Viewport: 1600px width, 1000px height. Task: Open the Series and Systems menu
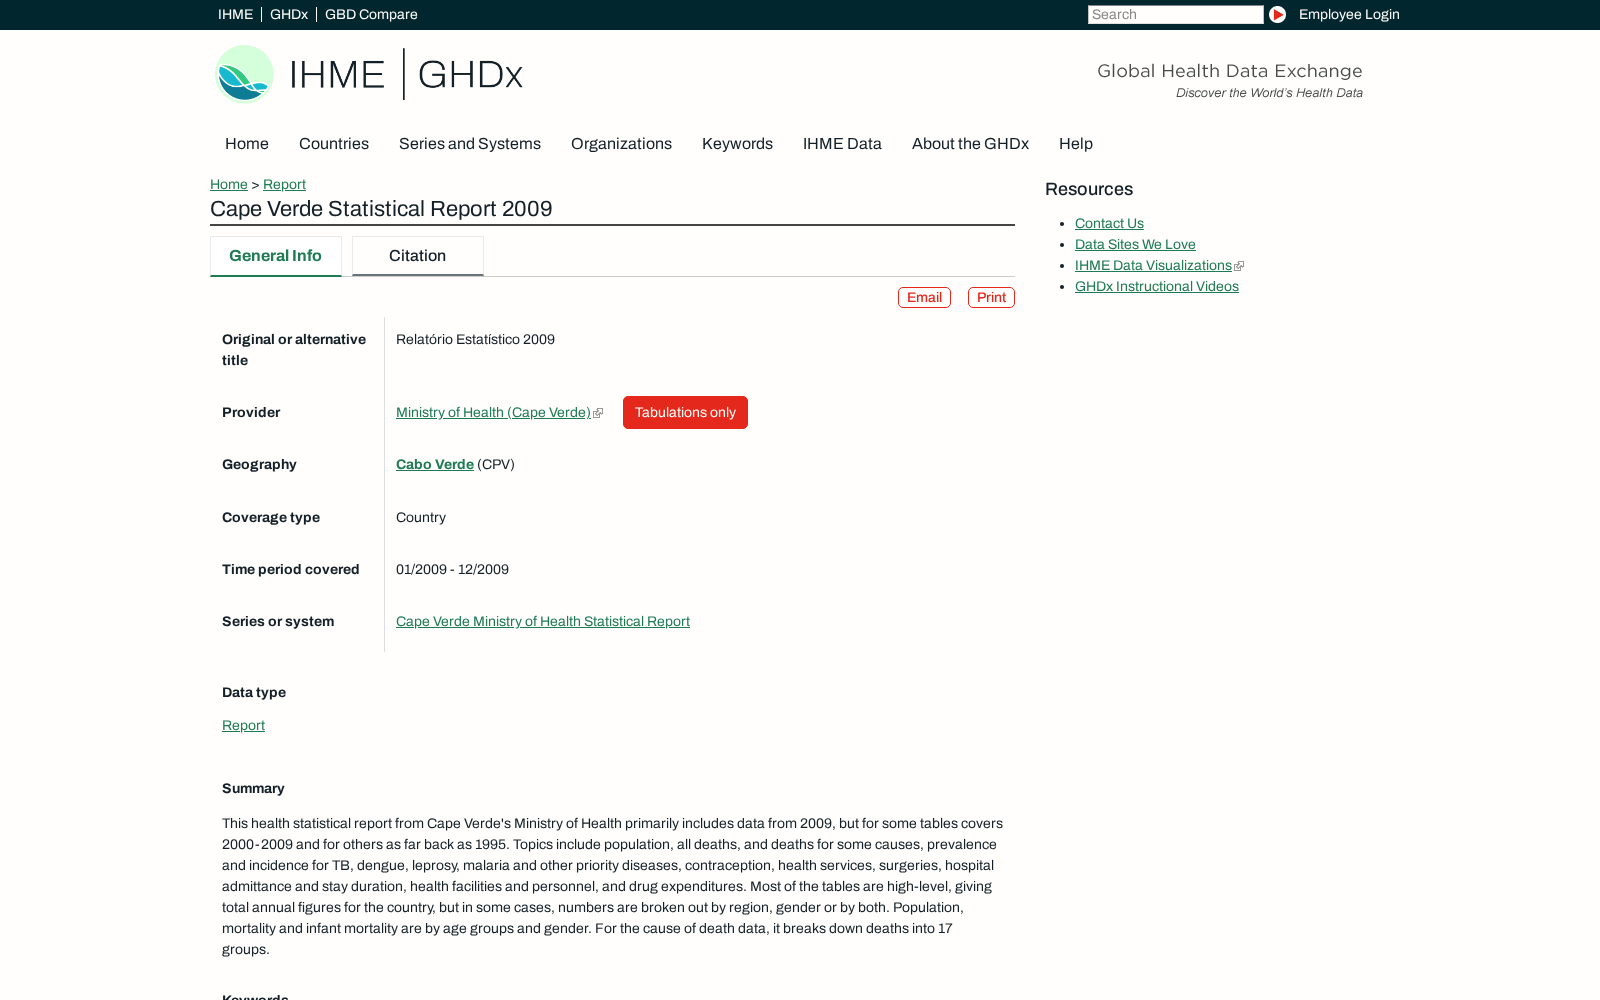(470, 143)
